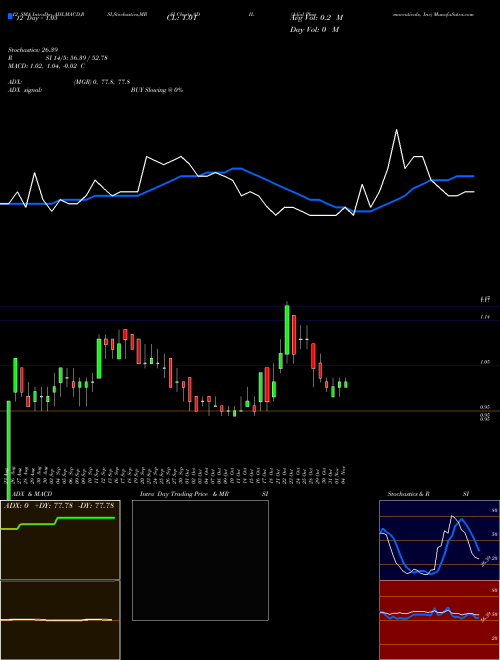Click the 'Intra Day Trading Price & MR' title

185,494
